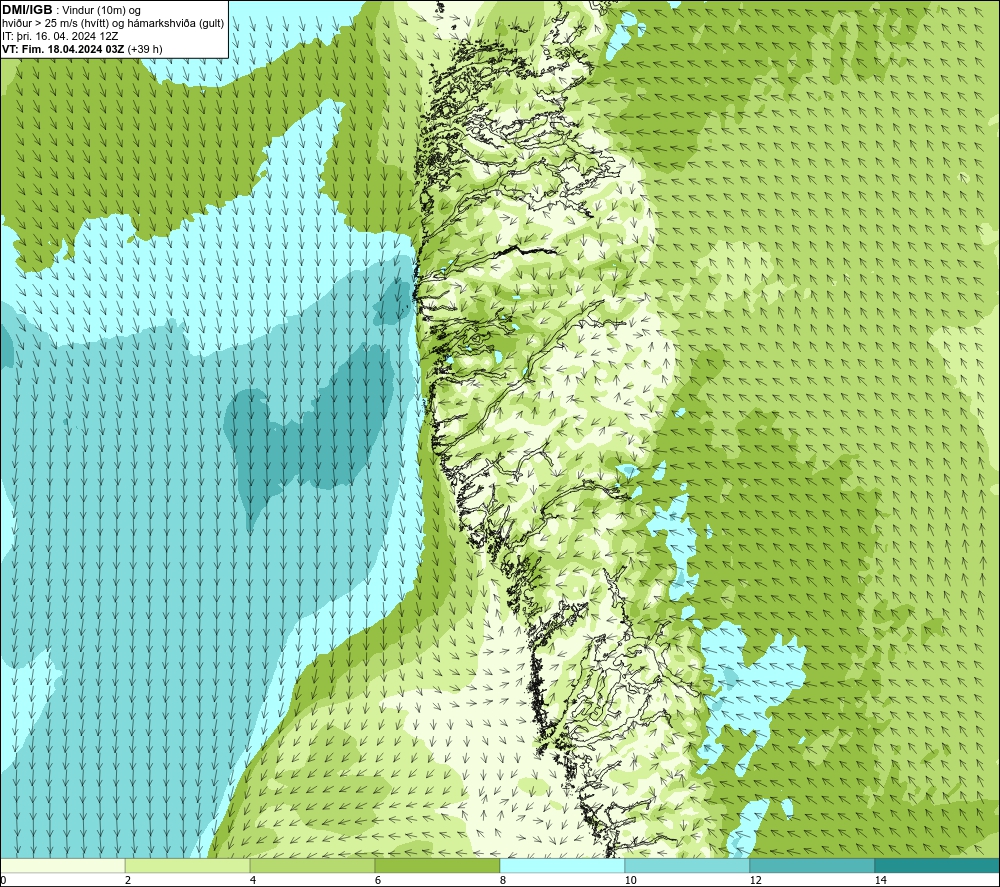Click the 'IT: þri. 16. 04. 2024 12Z' line
The height and width of the screenshot is (887, 1000).
point(60,36)
